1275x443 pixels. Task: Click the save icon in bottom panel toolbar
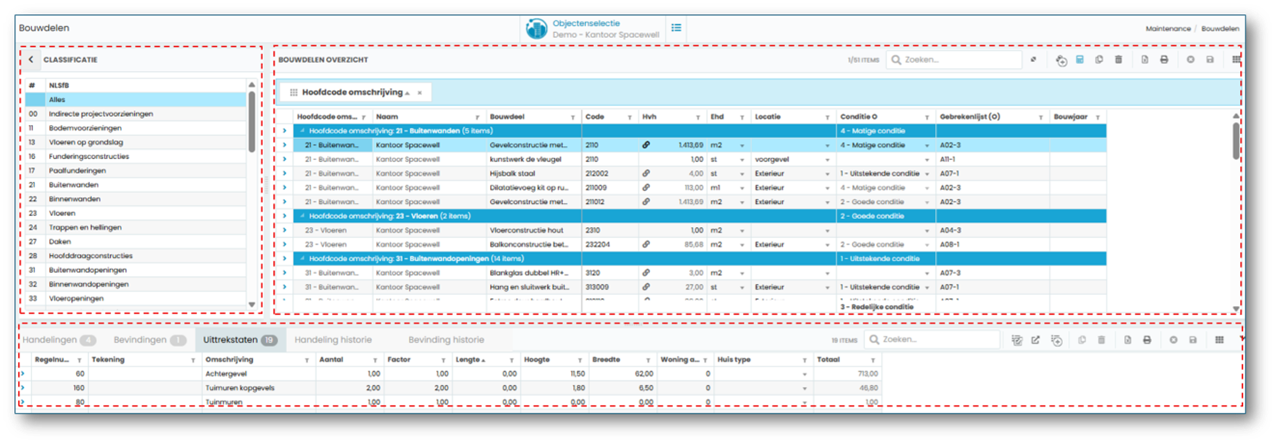(1193, 340)
